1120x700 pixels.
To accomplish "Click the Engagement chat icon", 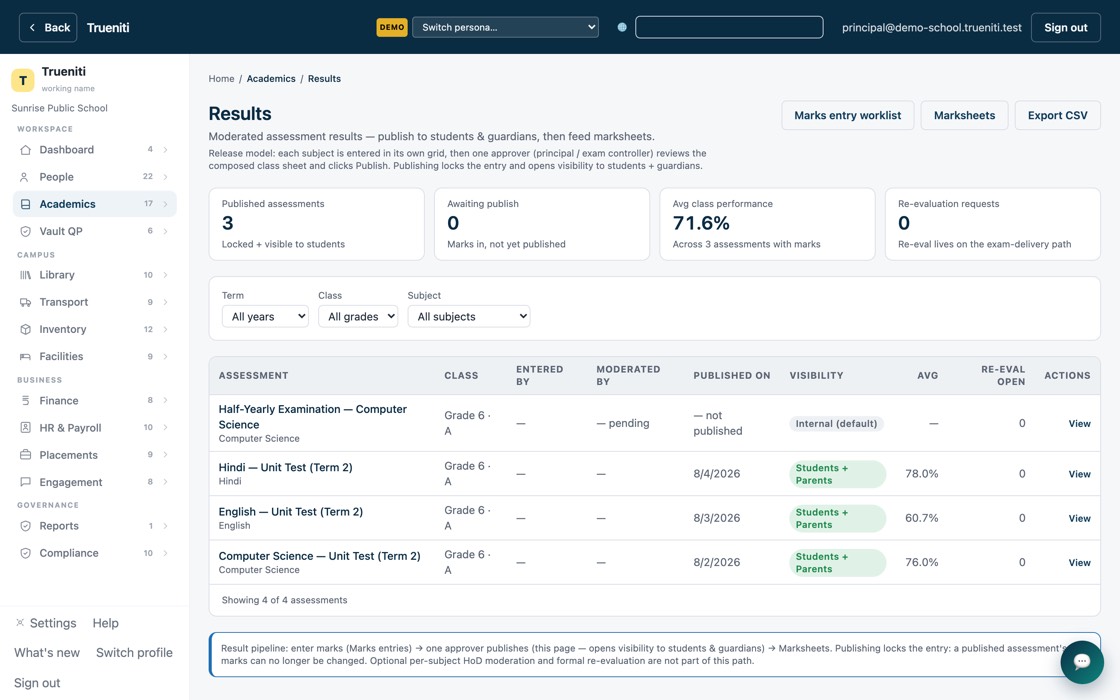I will pyautogui.click(x=26, y=482).
